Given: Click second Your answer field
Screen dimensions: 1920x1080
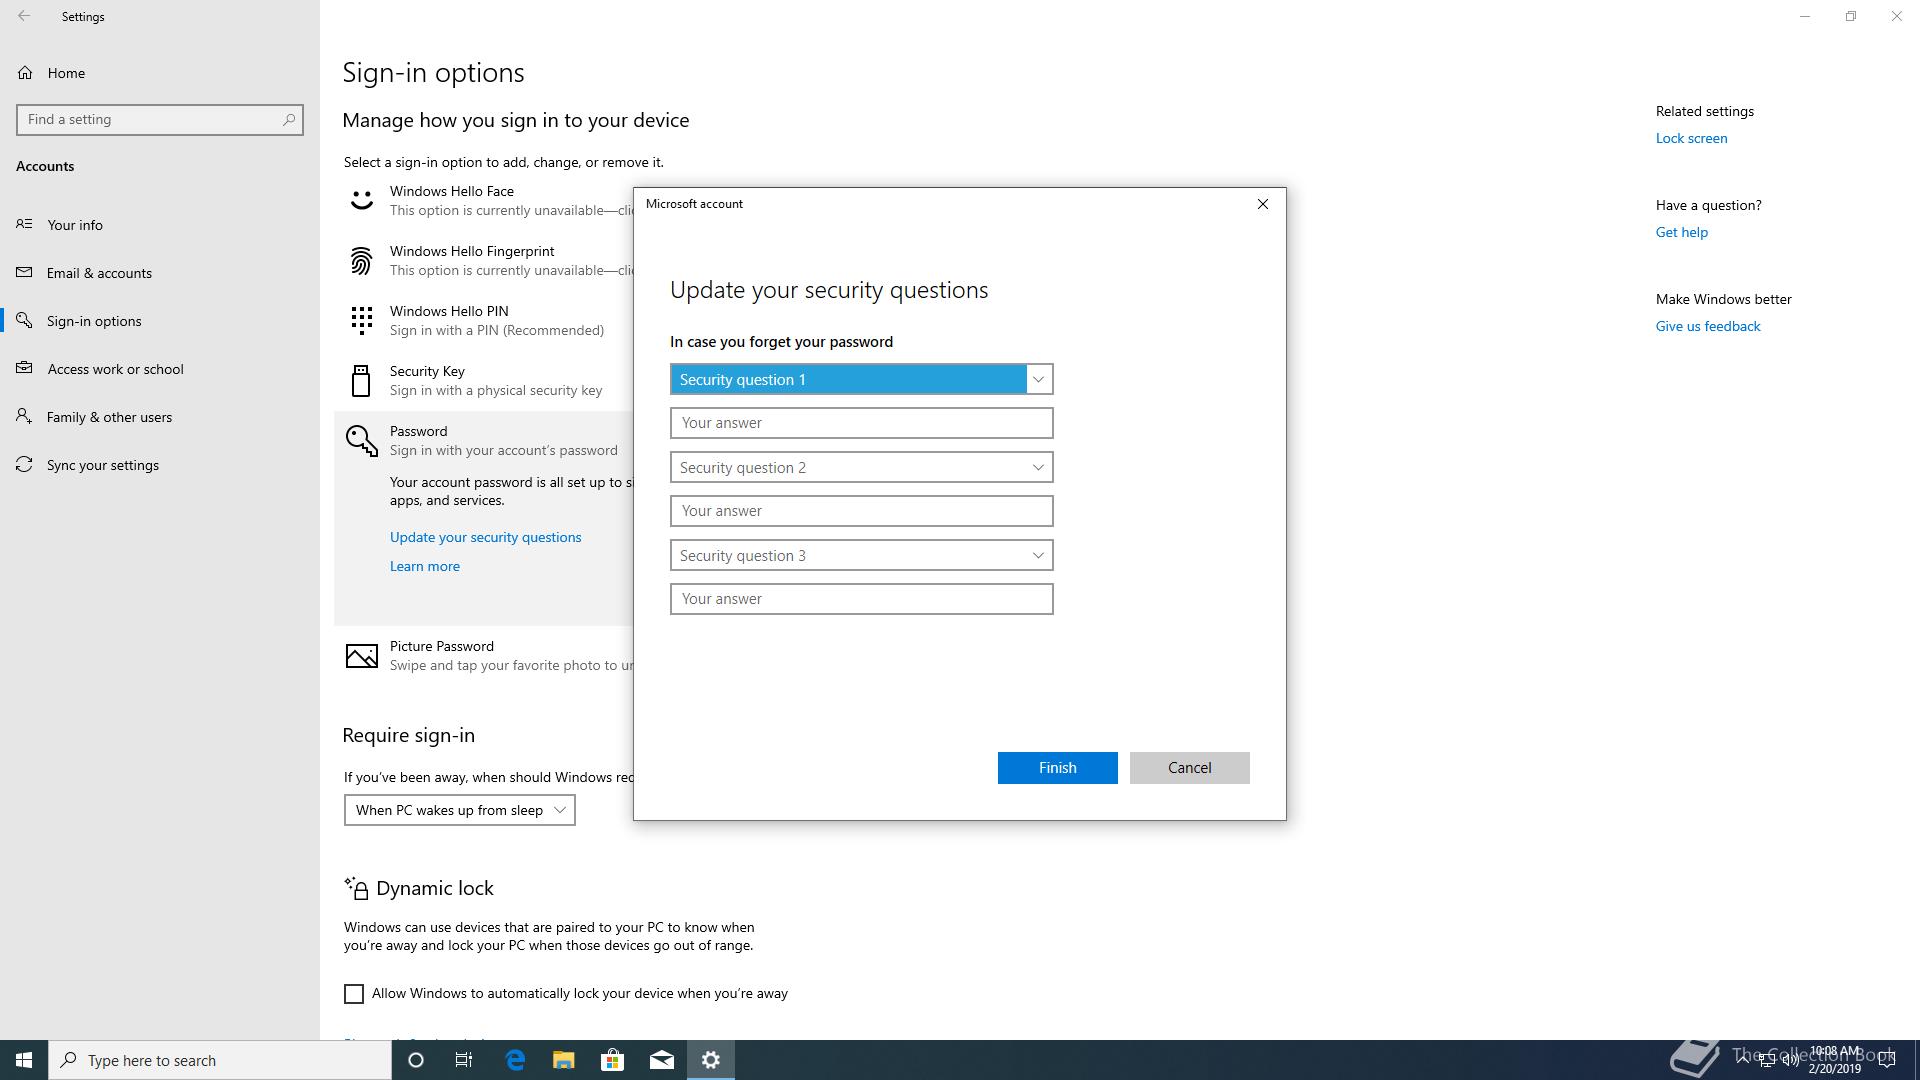Looking at the screenshot, I should point(861,511).
